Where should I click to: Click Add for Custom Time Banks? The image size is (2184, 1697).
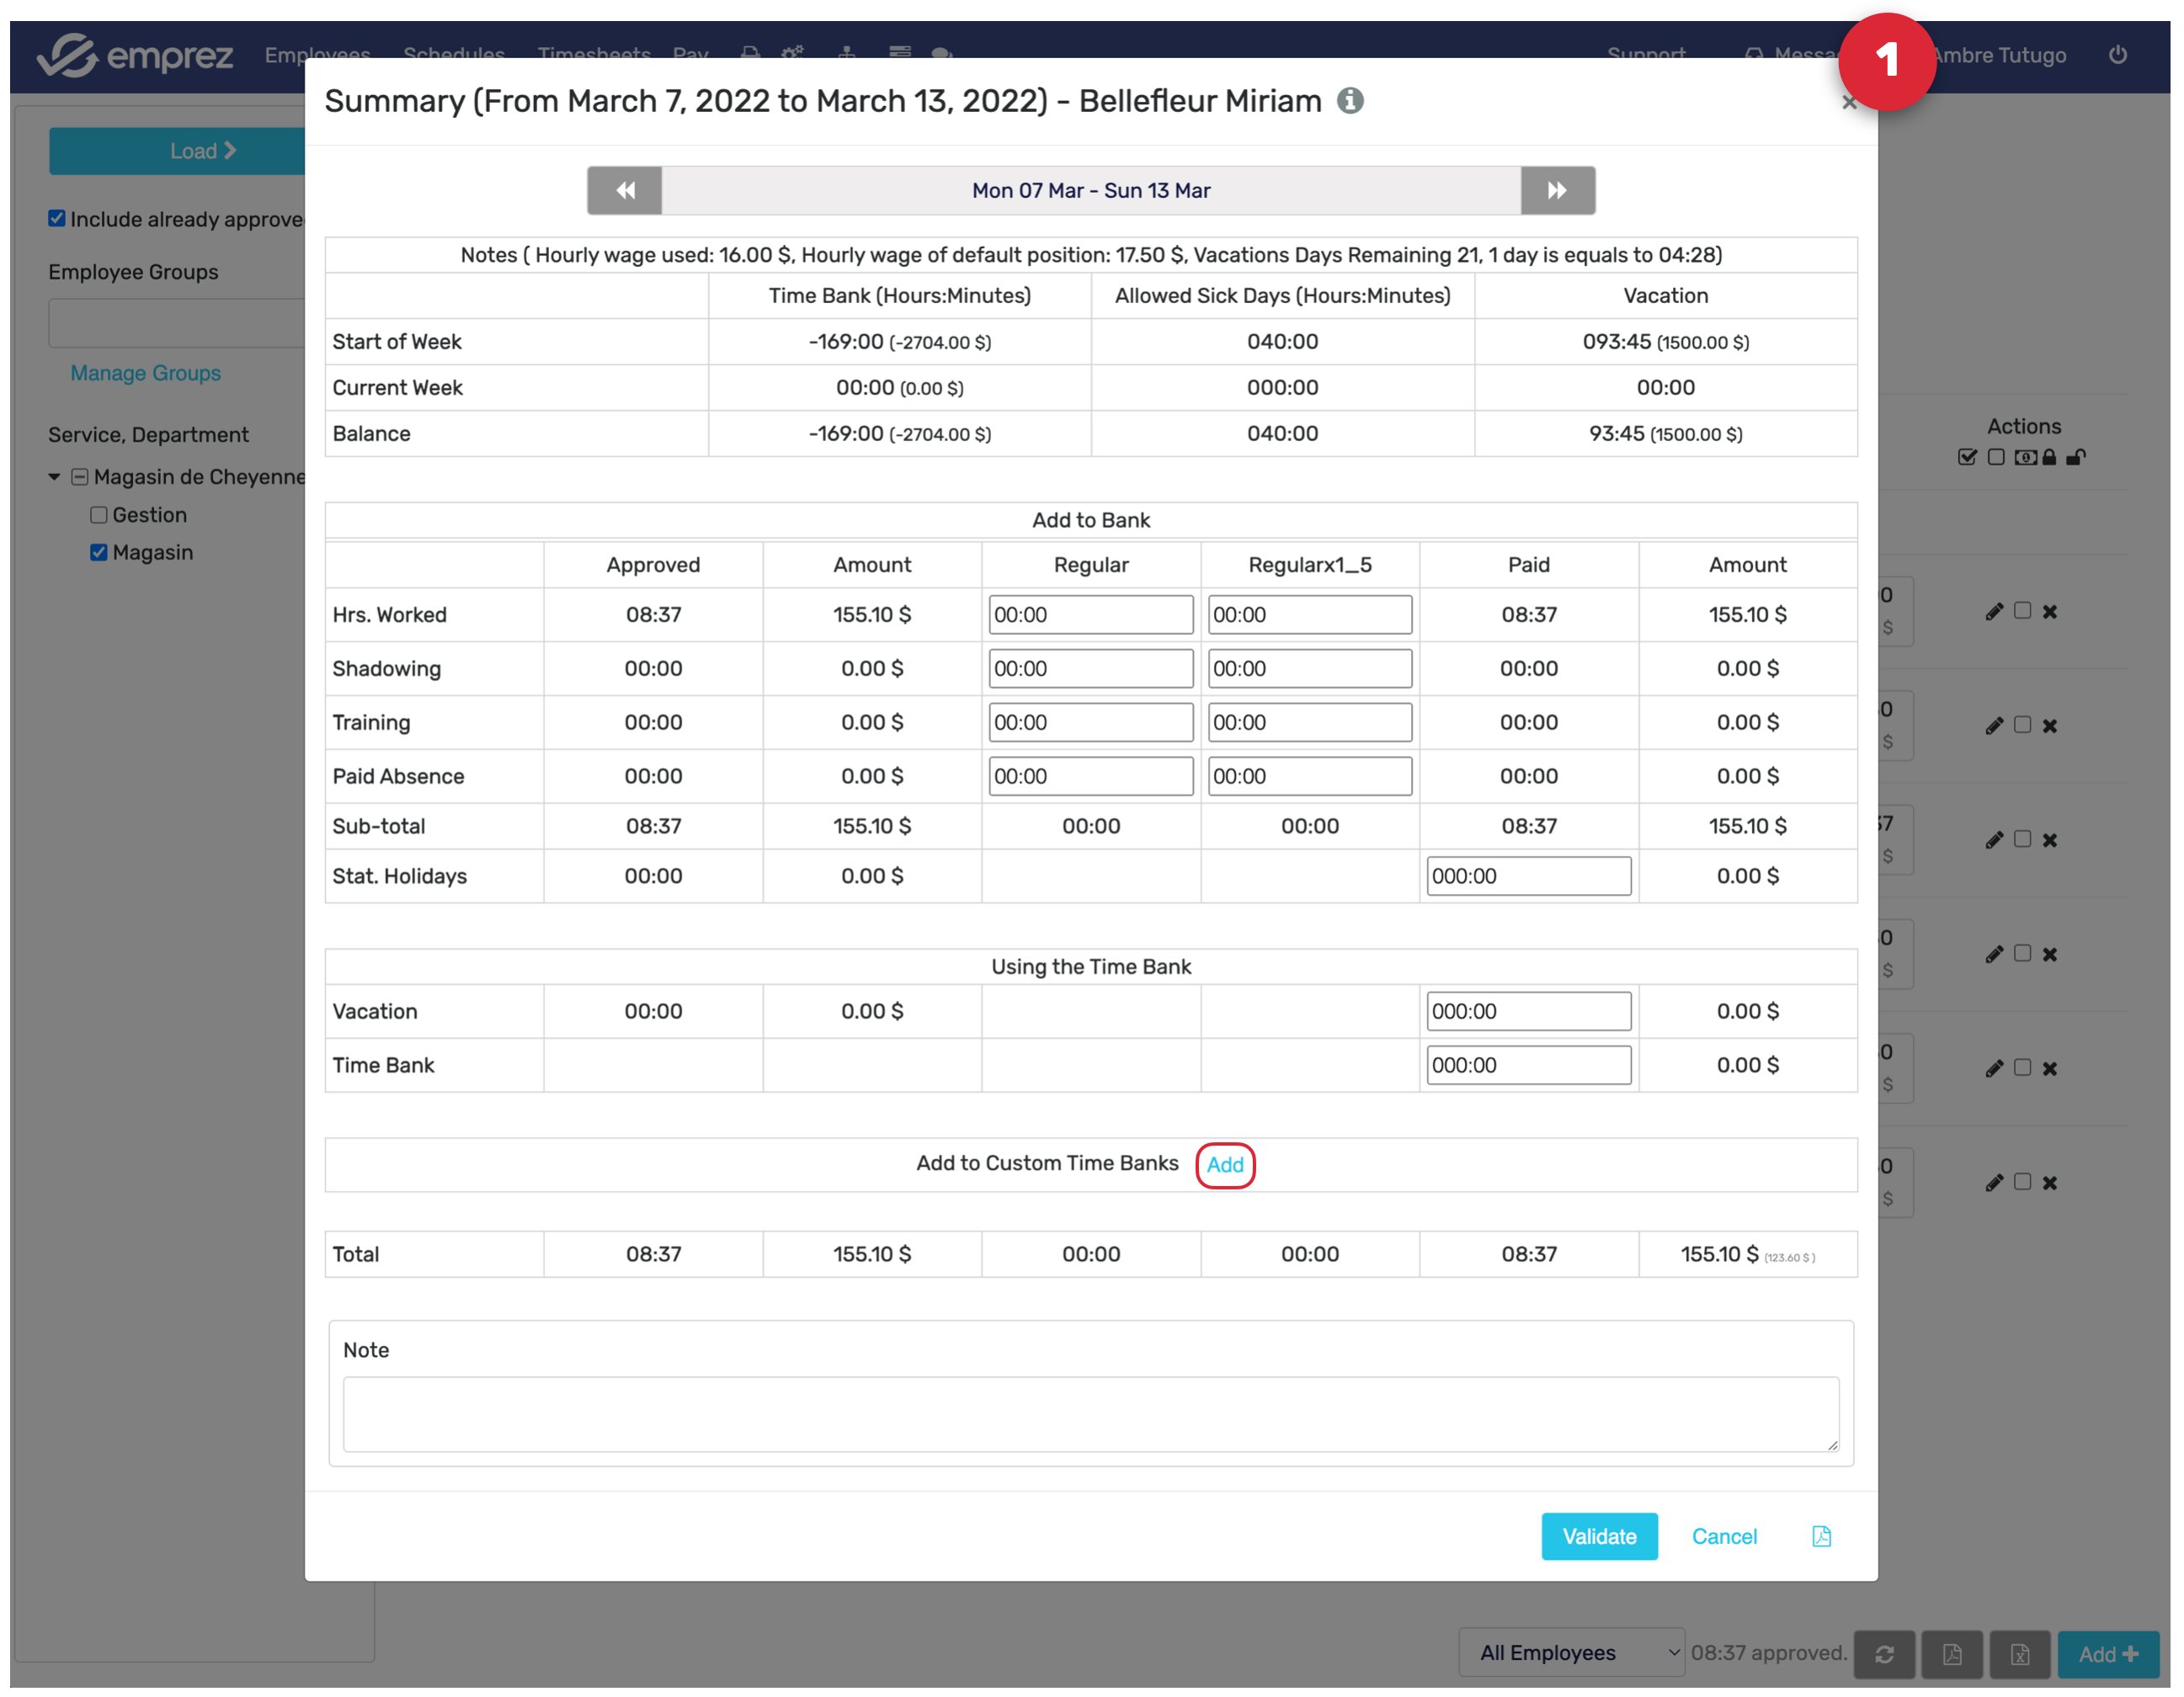coord(1224,1164)
